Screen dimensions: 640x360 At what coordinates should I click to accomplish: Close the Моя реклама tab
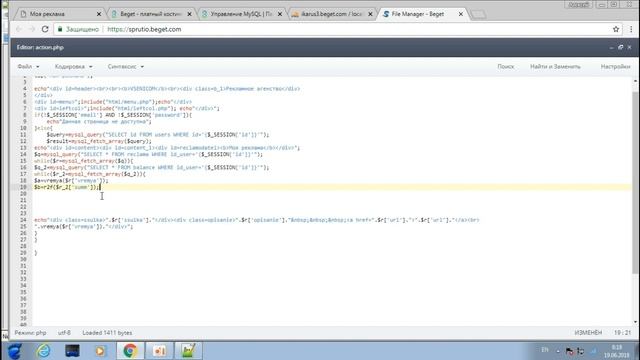99,14
